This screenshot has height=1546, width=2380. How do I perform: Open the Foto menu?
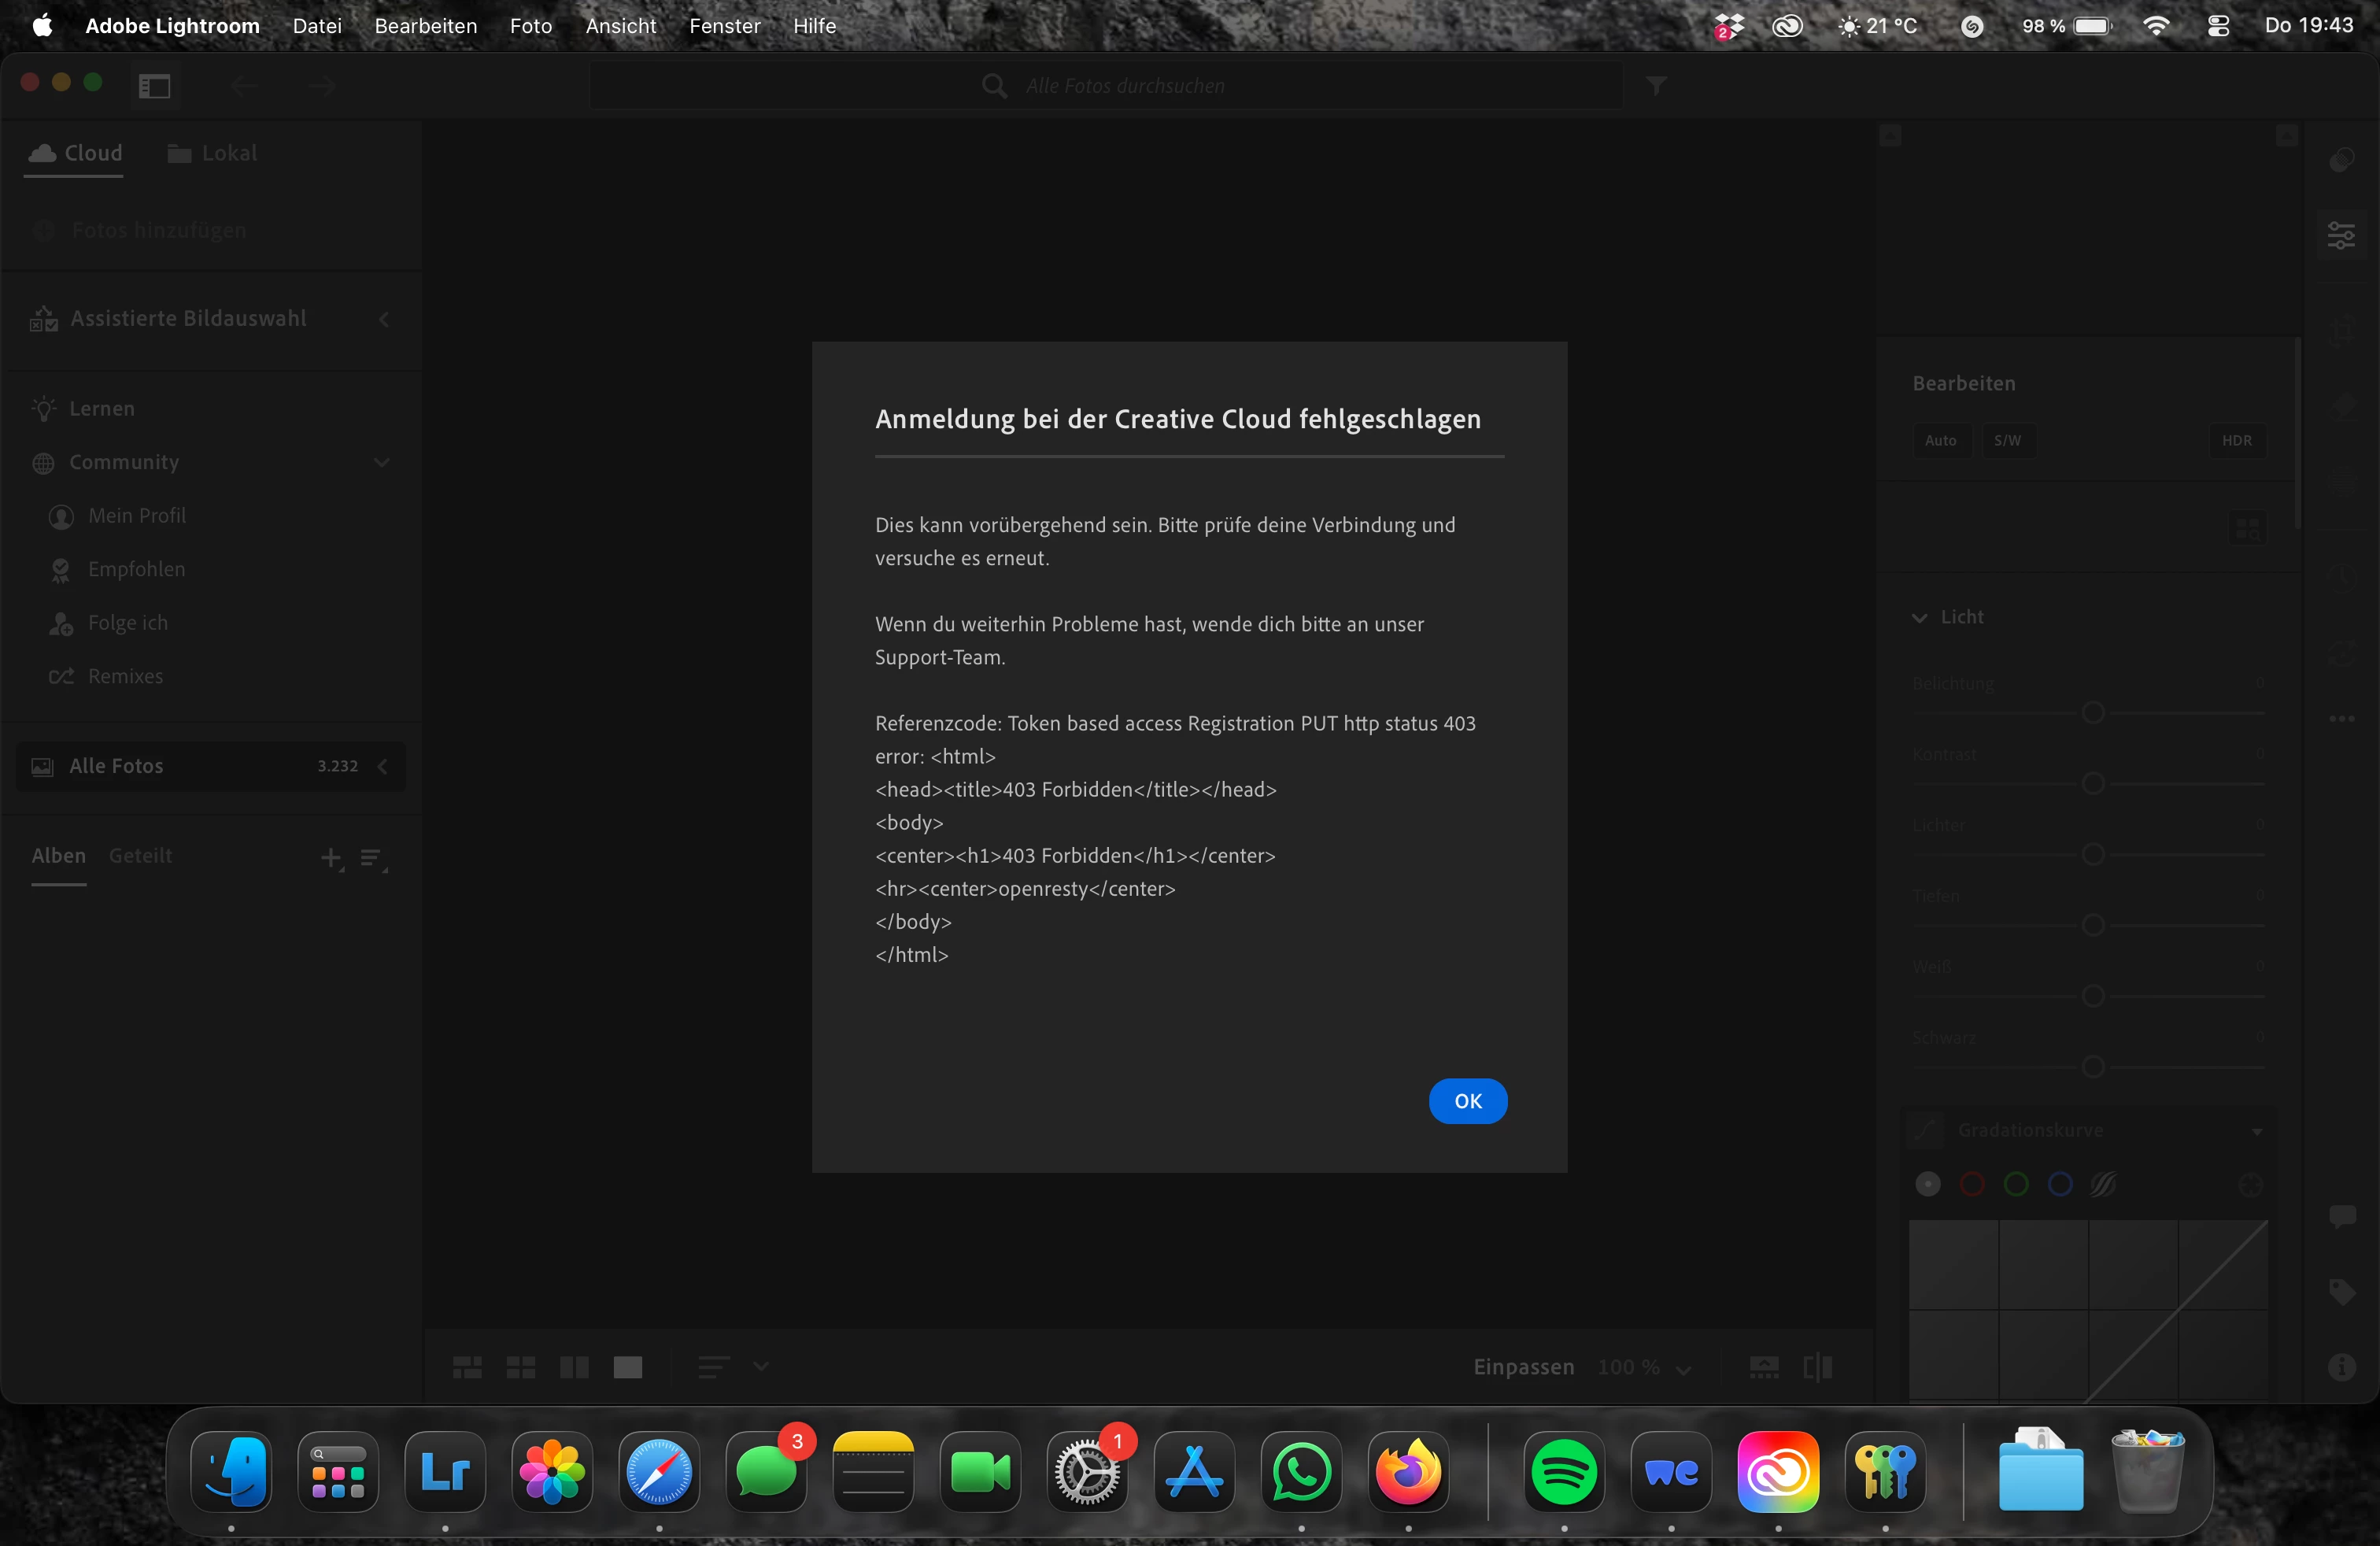click(531, 26)
